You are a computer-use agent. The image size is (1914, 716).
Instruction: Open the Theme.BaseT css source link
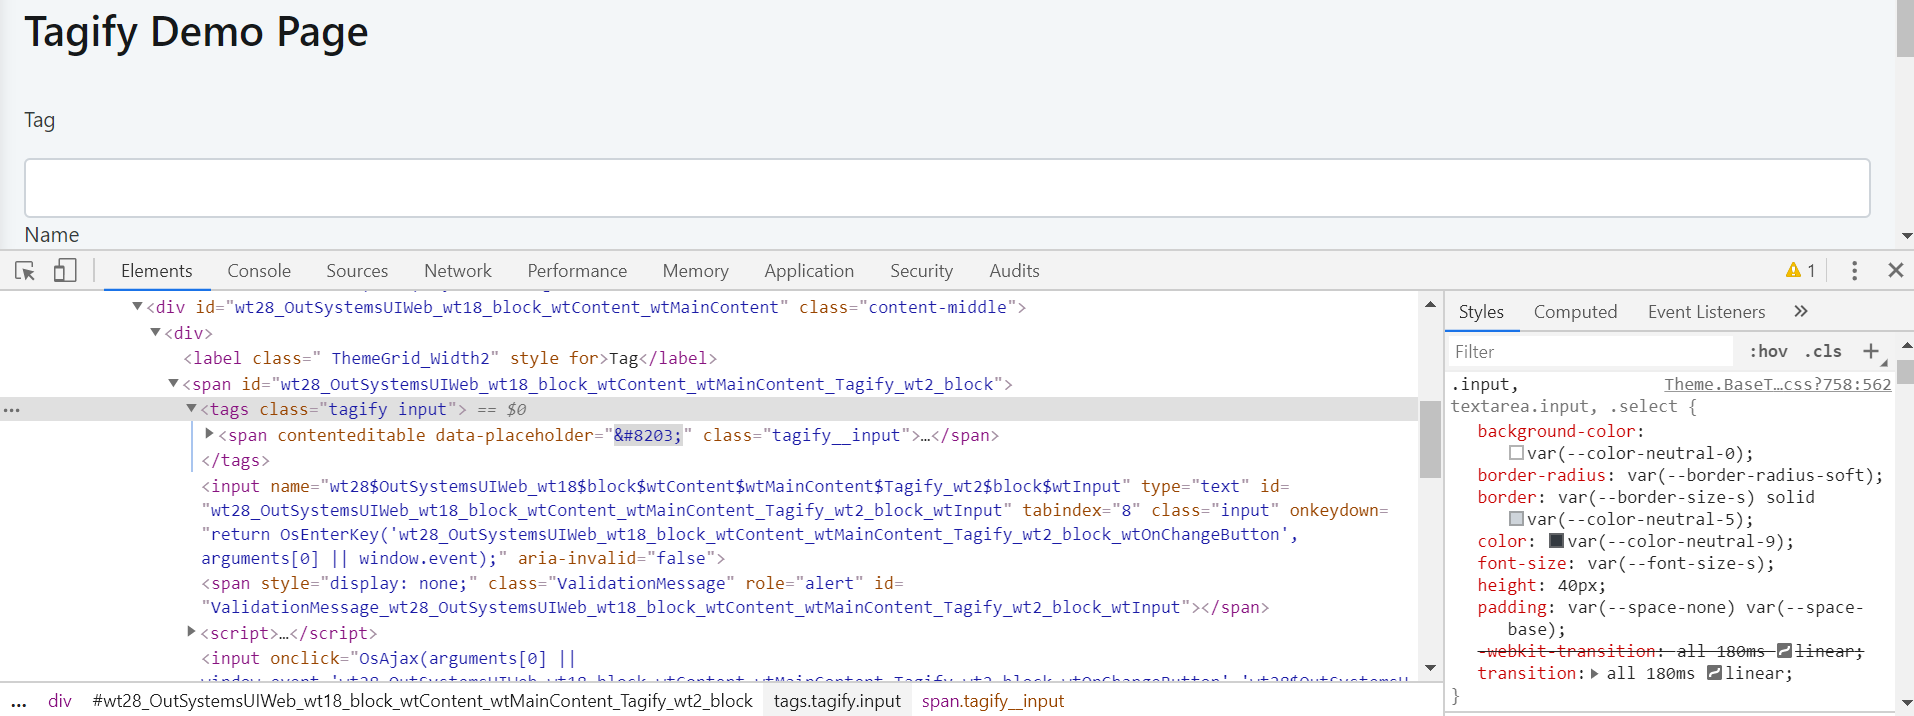click(1777, 384)
